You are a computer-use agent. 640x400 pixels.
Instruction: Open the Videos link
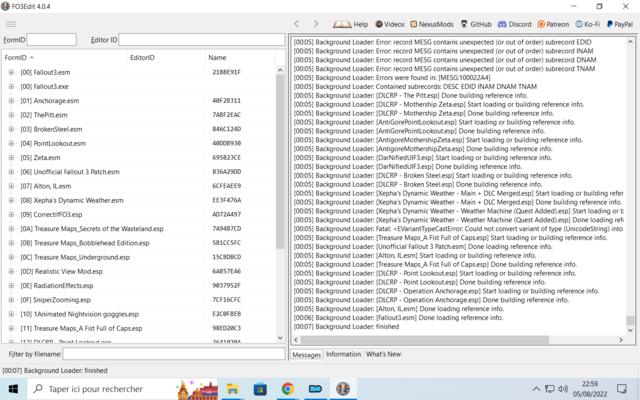click(x=390, y=24)
